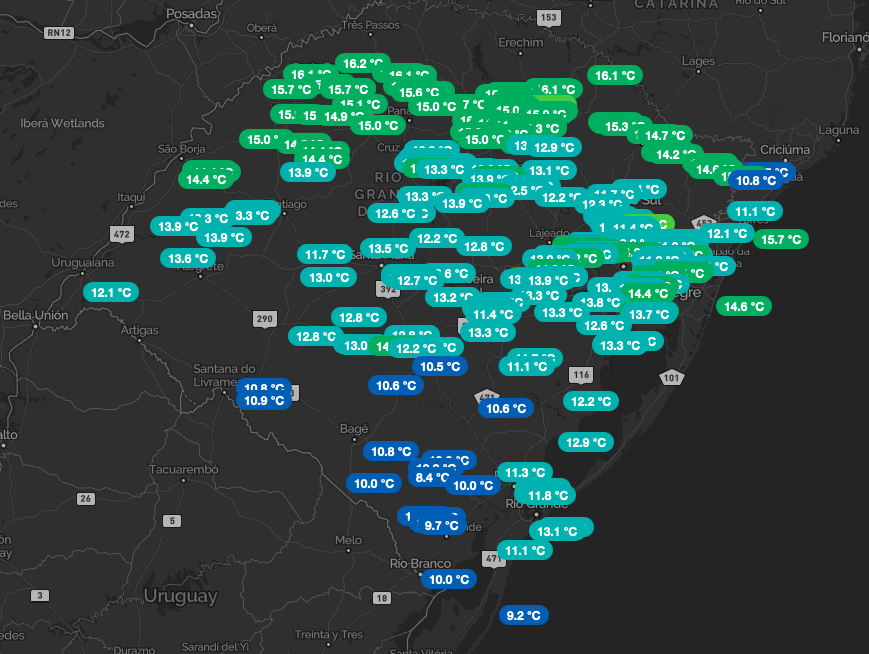Click the route 153 highway shield

tap(548, 18)
